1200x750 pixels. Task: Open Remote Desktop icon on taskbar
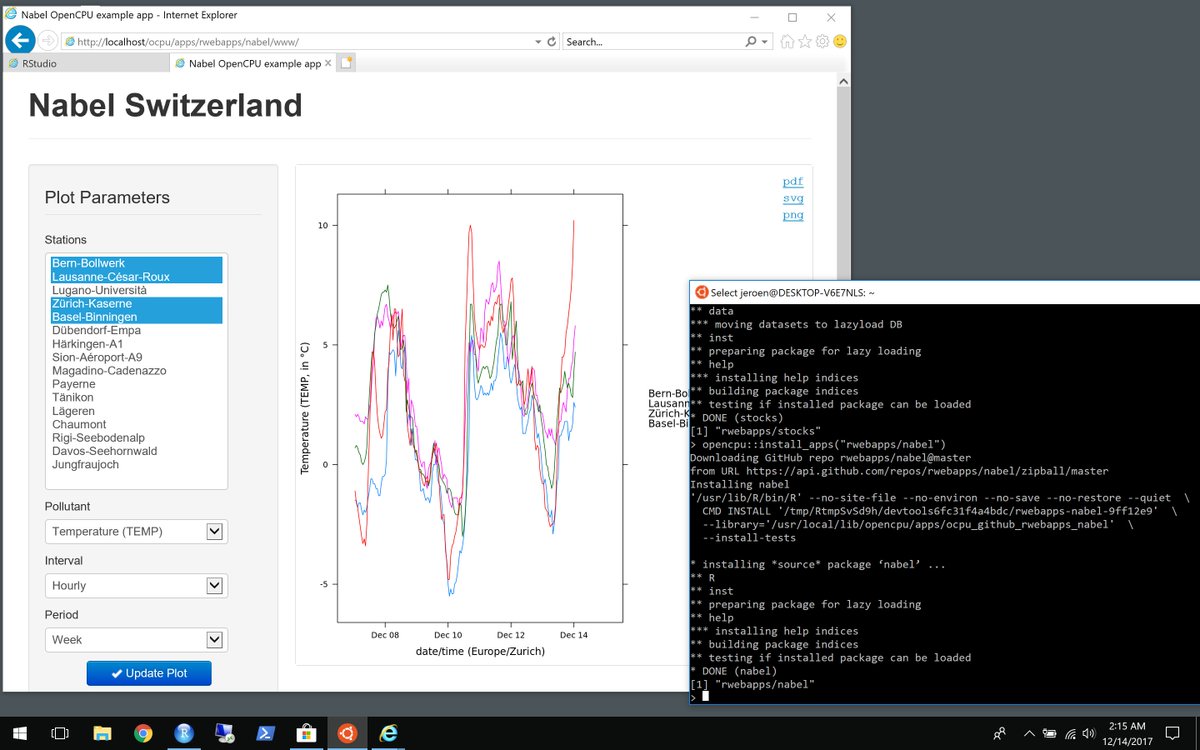pos(224,733)
